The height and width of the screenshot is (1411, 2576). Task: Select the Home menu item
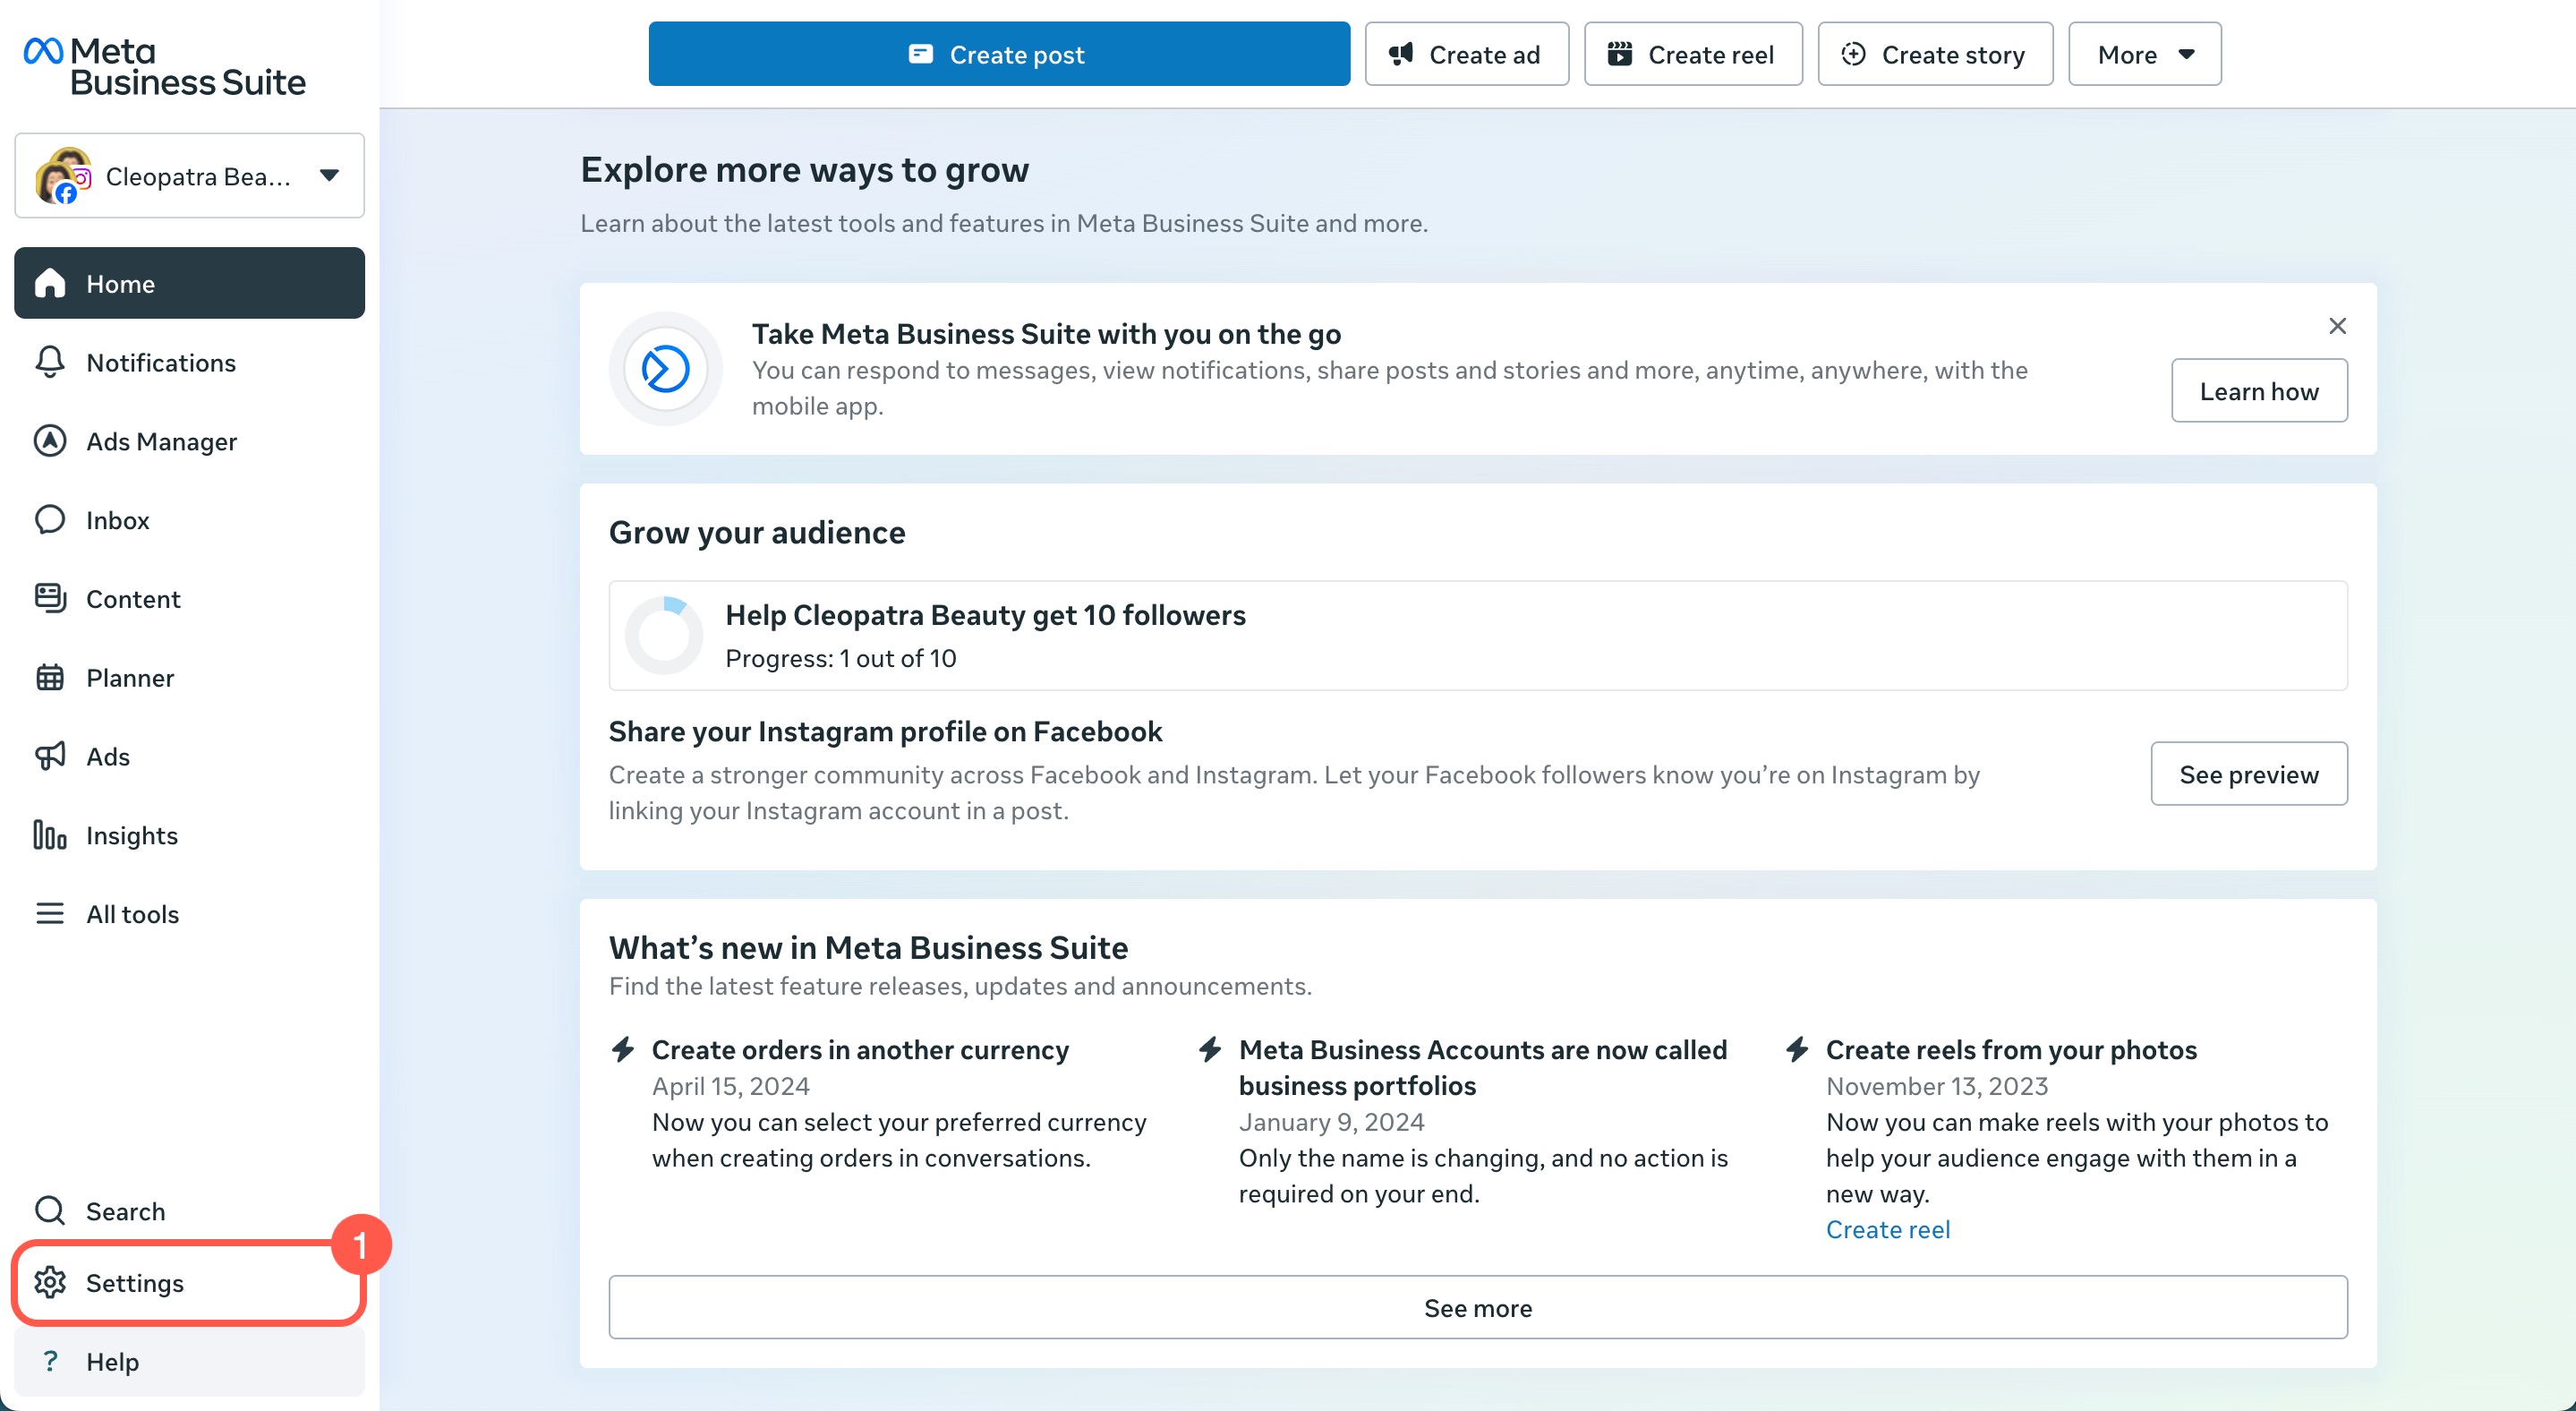(x=189, y=284)
